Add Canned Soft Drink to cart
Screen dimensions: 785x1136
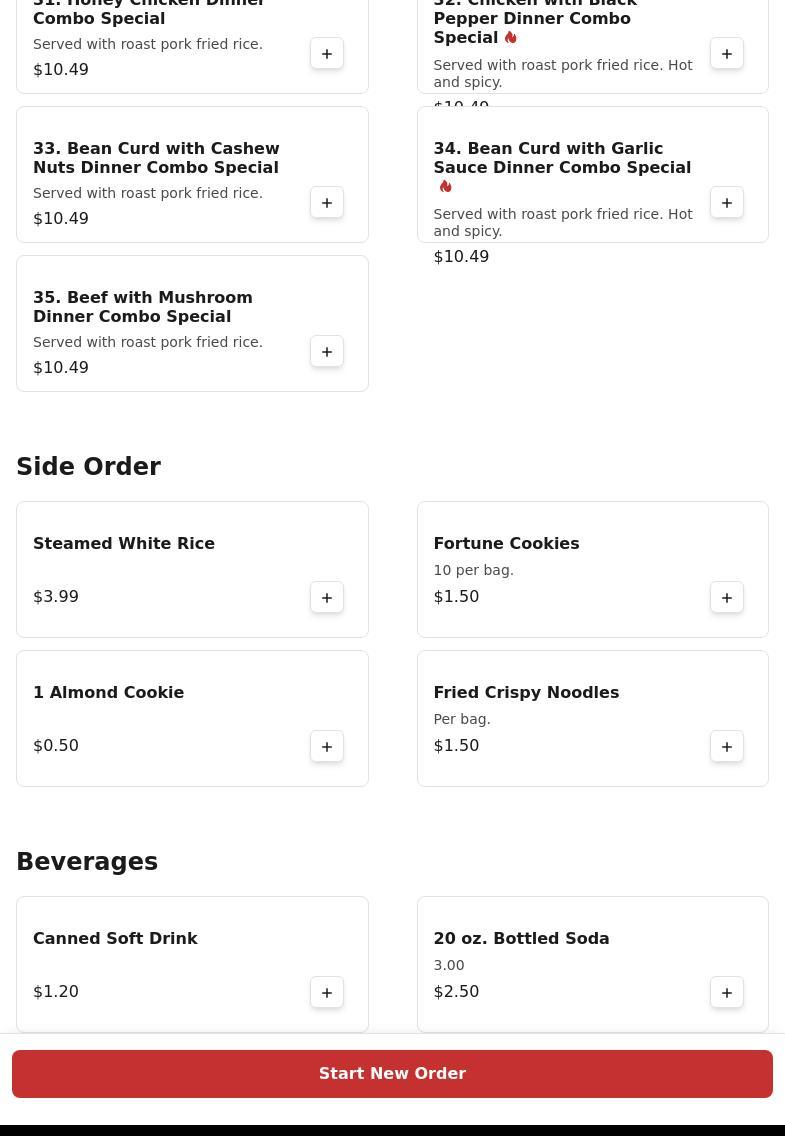coord(327,993)
